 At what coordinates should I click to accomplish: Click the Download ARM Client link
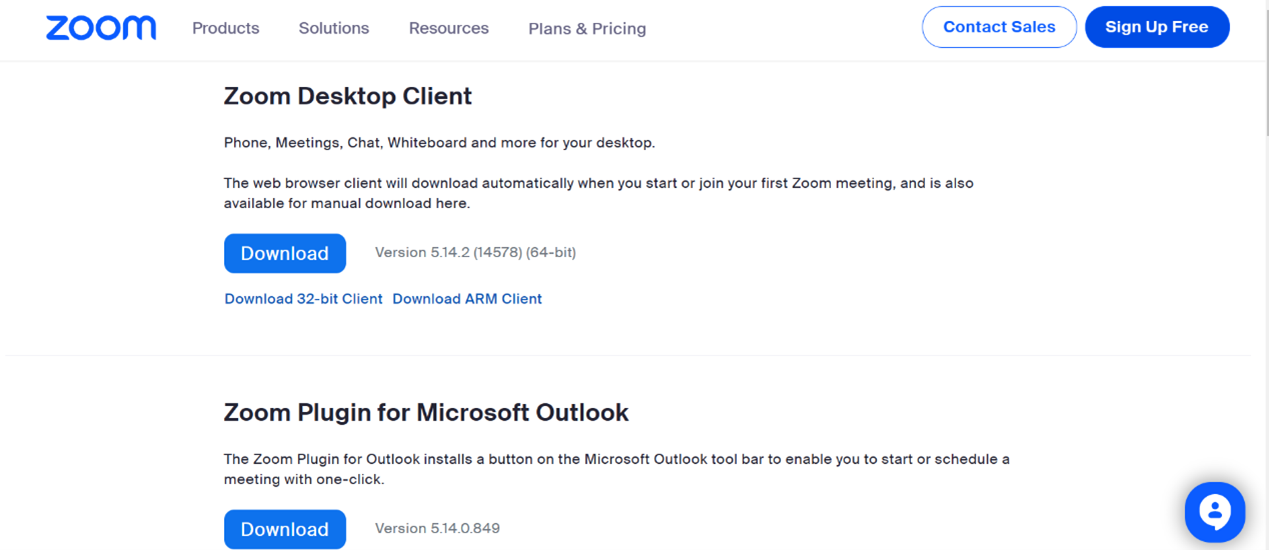(x=467, y=298)
